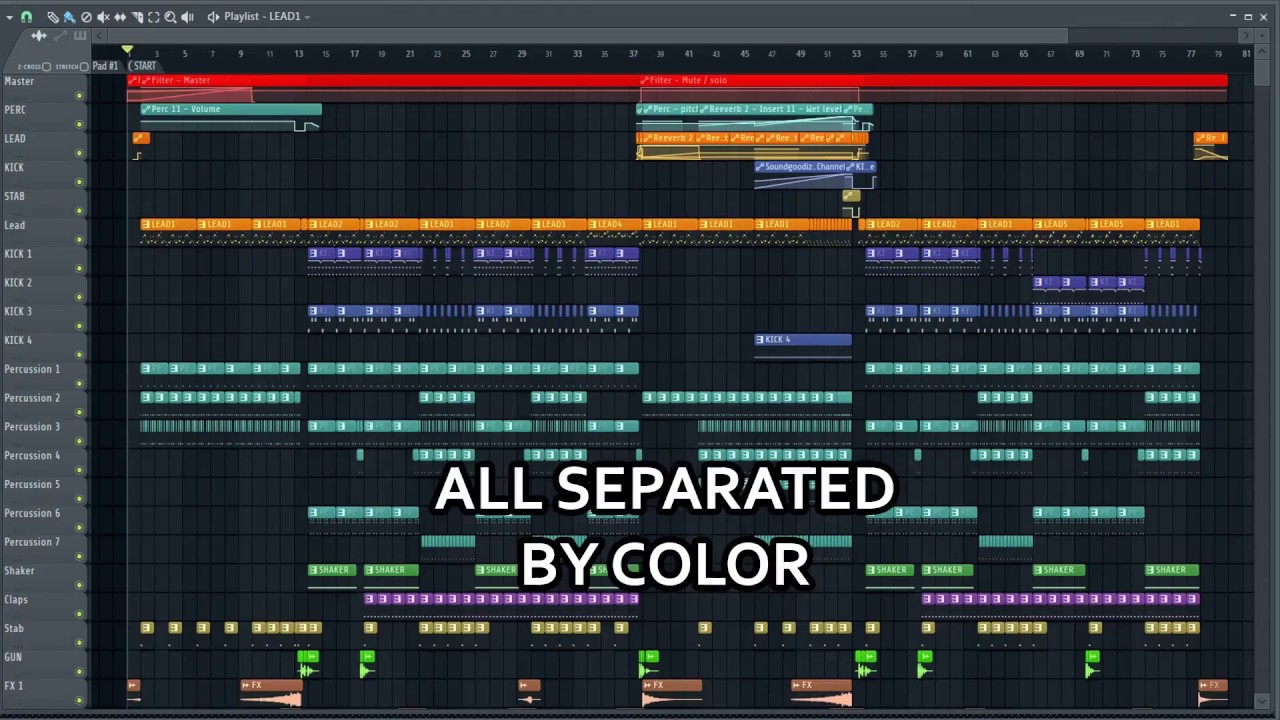
Task: Mute the Shaker track
Action: 79,586
